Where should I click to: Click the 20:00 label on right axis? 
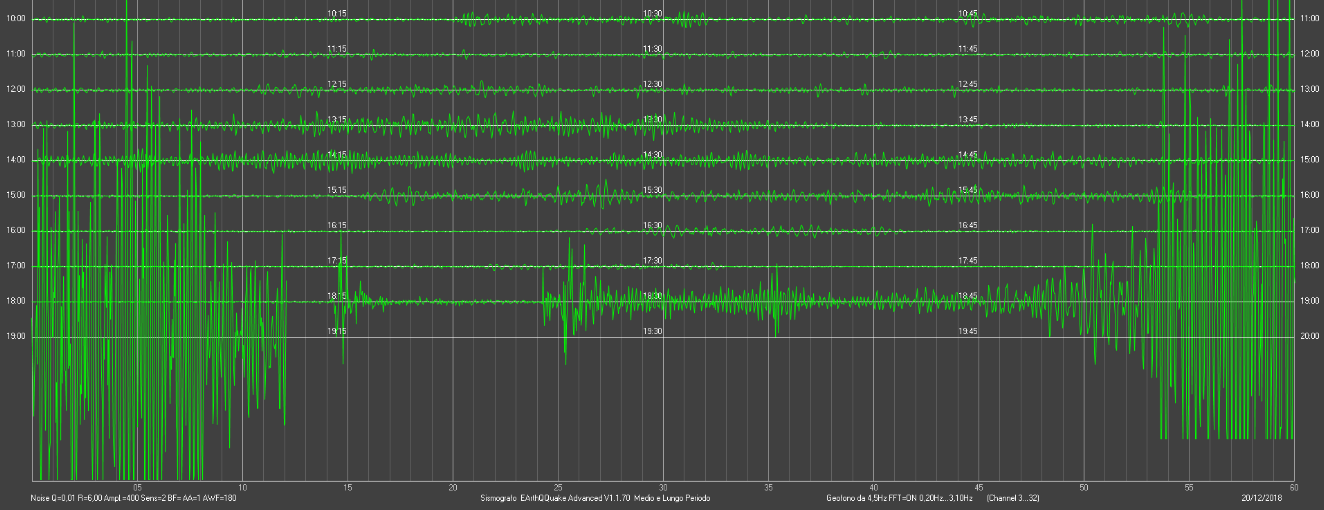1309,337
